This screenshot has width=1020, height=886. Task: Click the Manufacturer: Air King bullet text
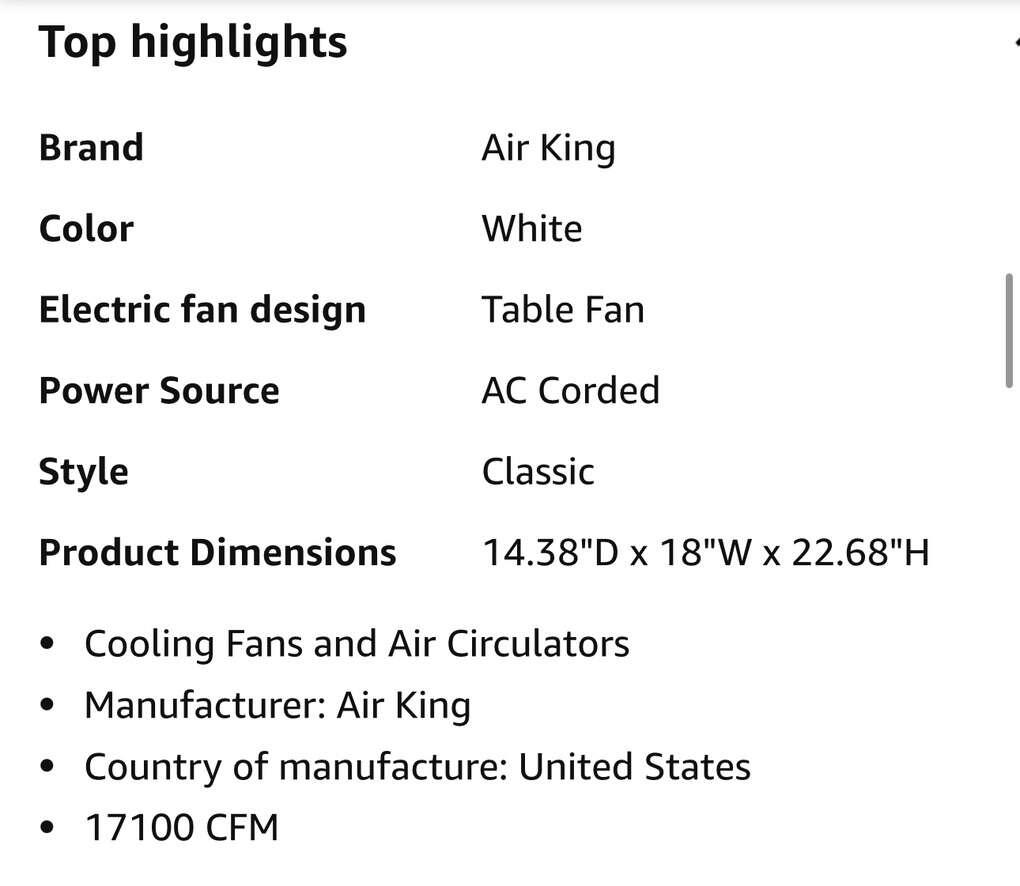[277, 706]
